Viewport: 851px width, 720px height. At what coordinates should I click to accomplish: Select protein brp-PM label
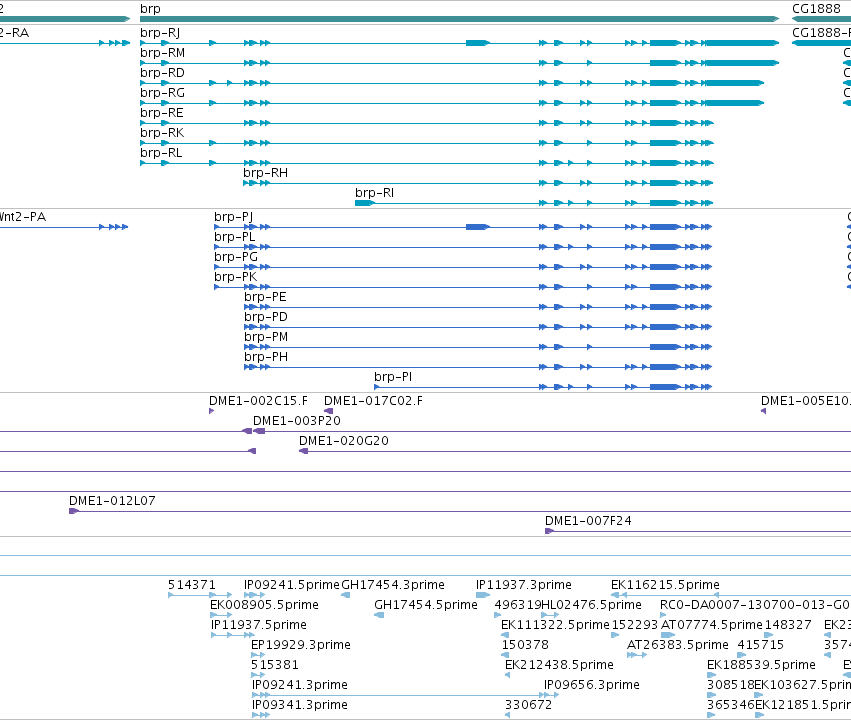pyautogui.click(x=266, y=337)
